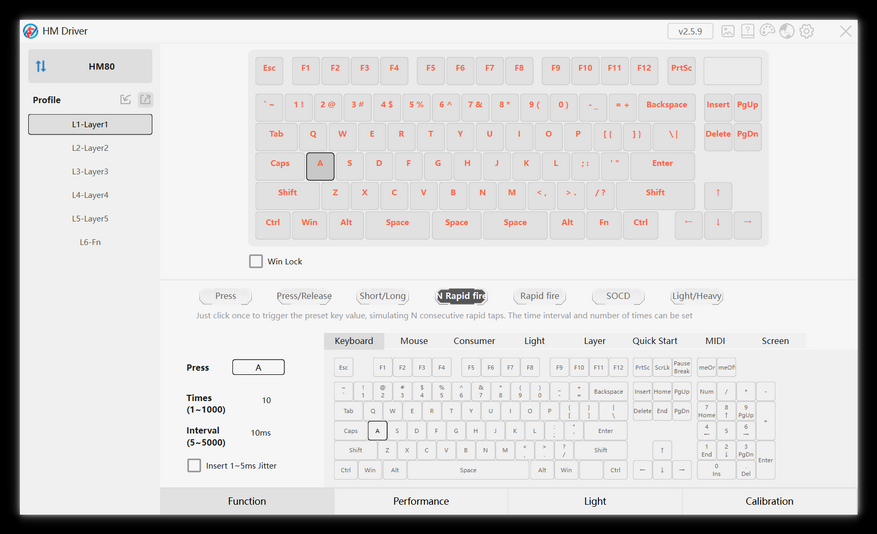Switch to the L4-Layer4 profile

(90, 195)
